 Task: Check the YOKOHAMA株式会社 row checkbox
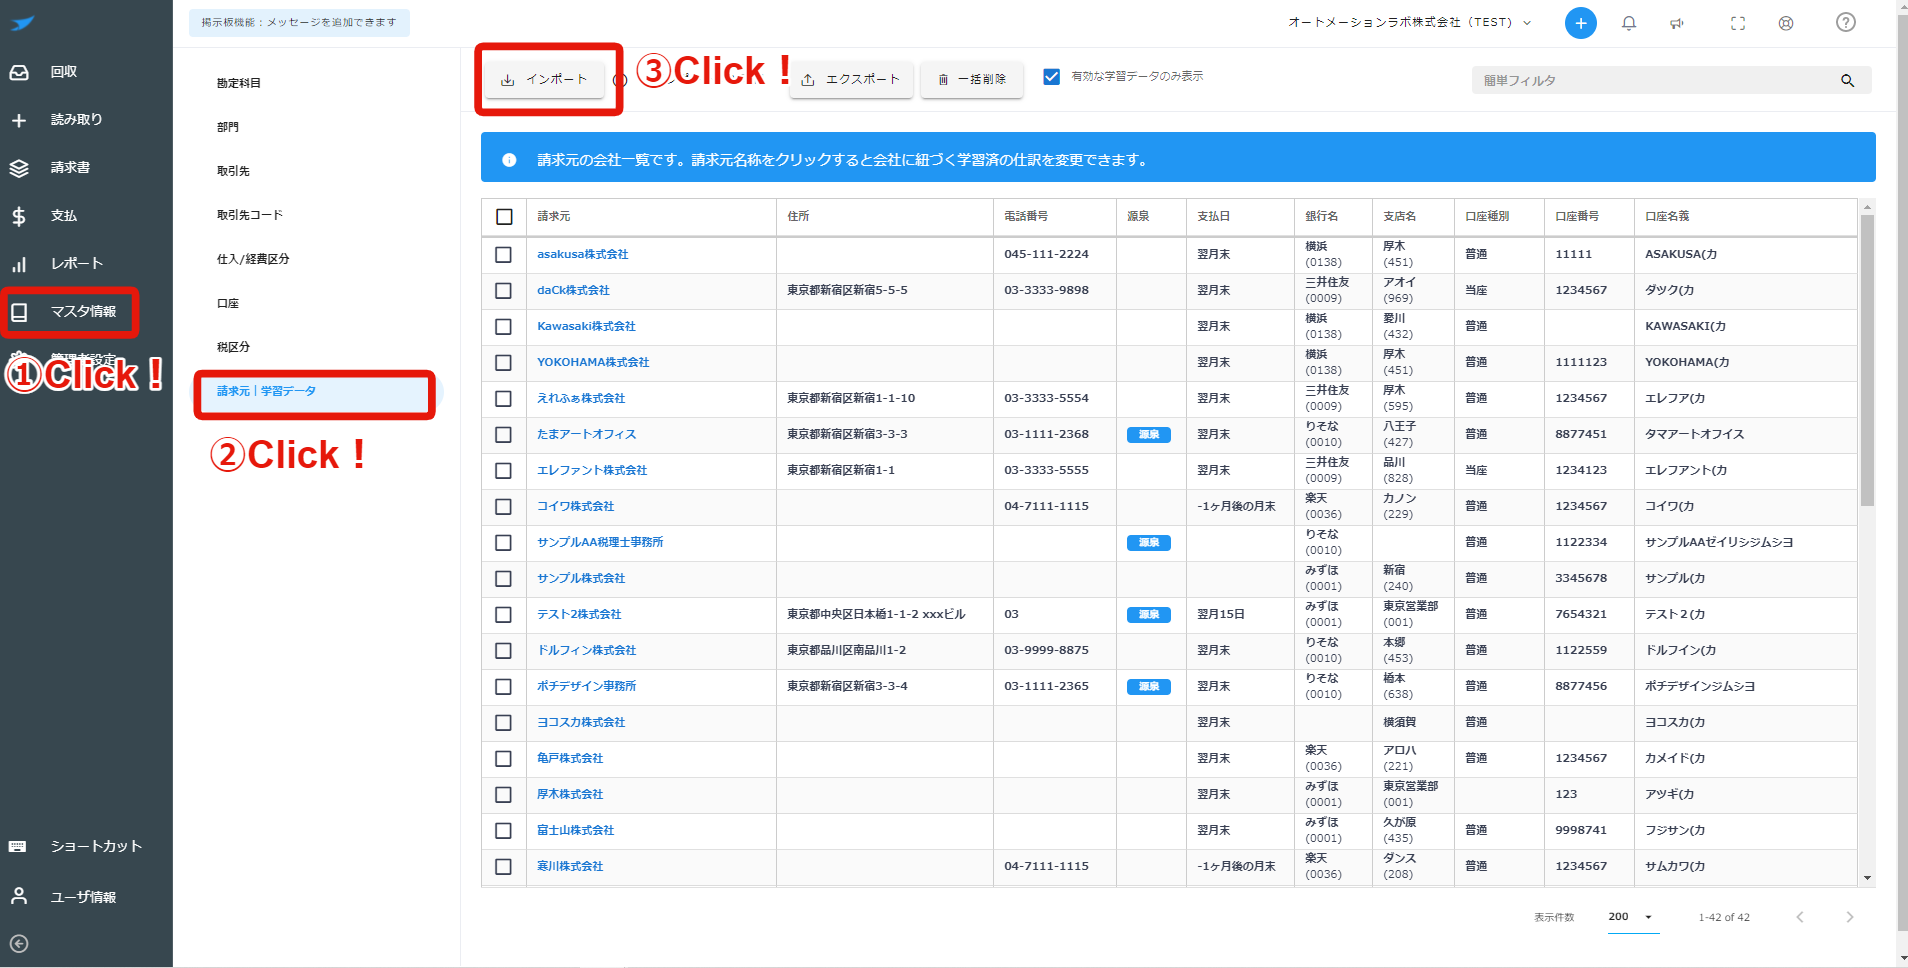(x=503, y=363)
